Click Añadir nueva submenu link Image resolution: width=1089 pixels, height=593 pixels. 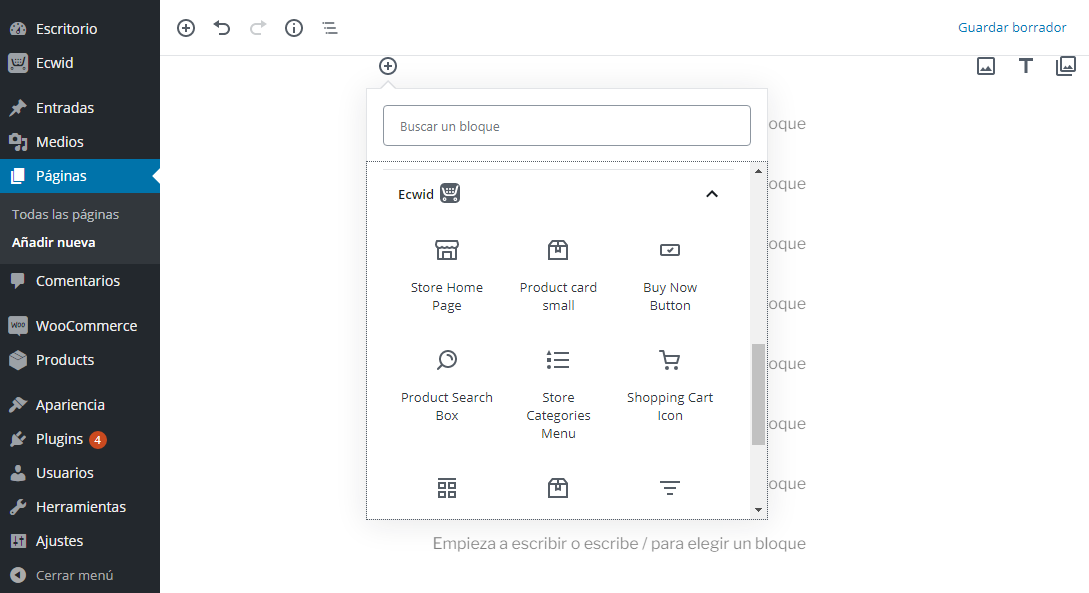pos(53,242)
